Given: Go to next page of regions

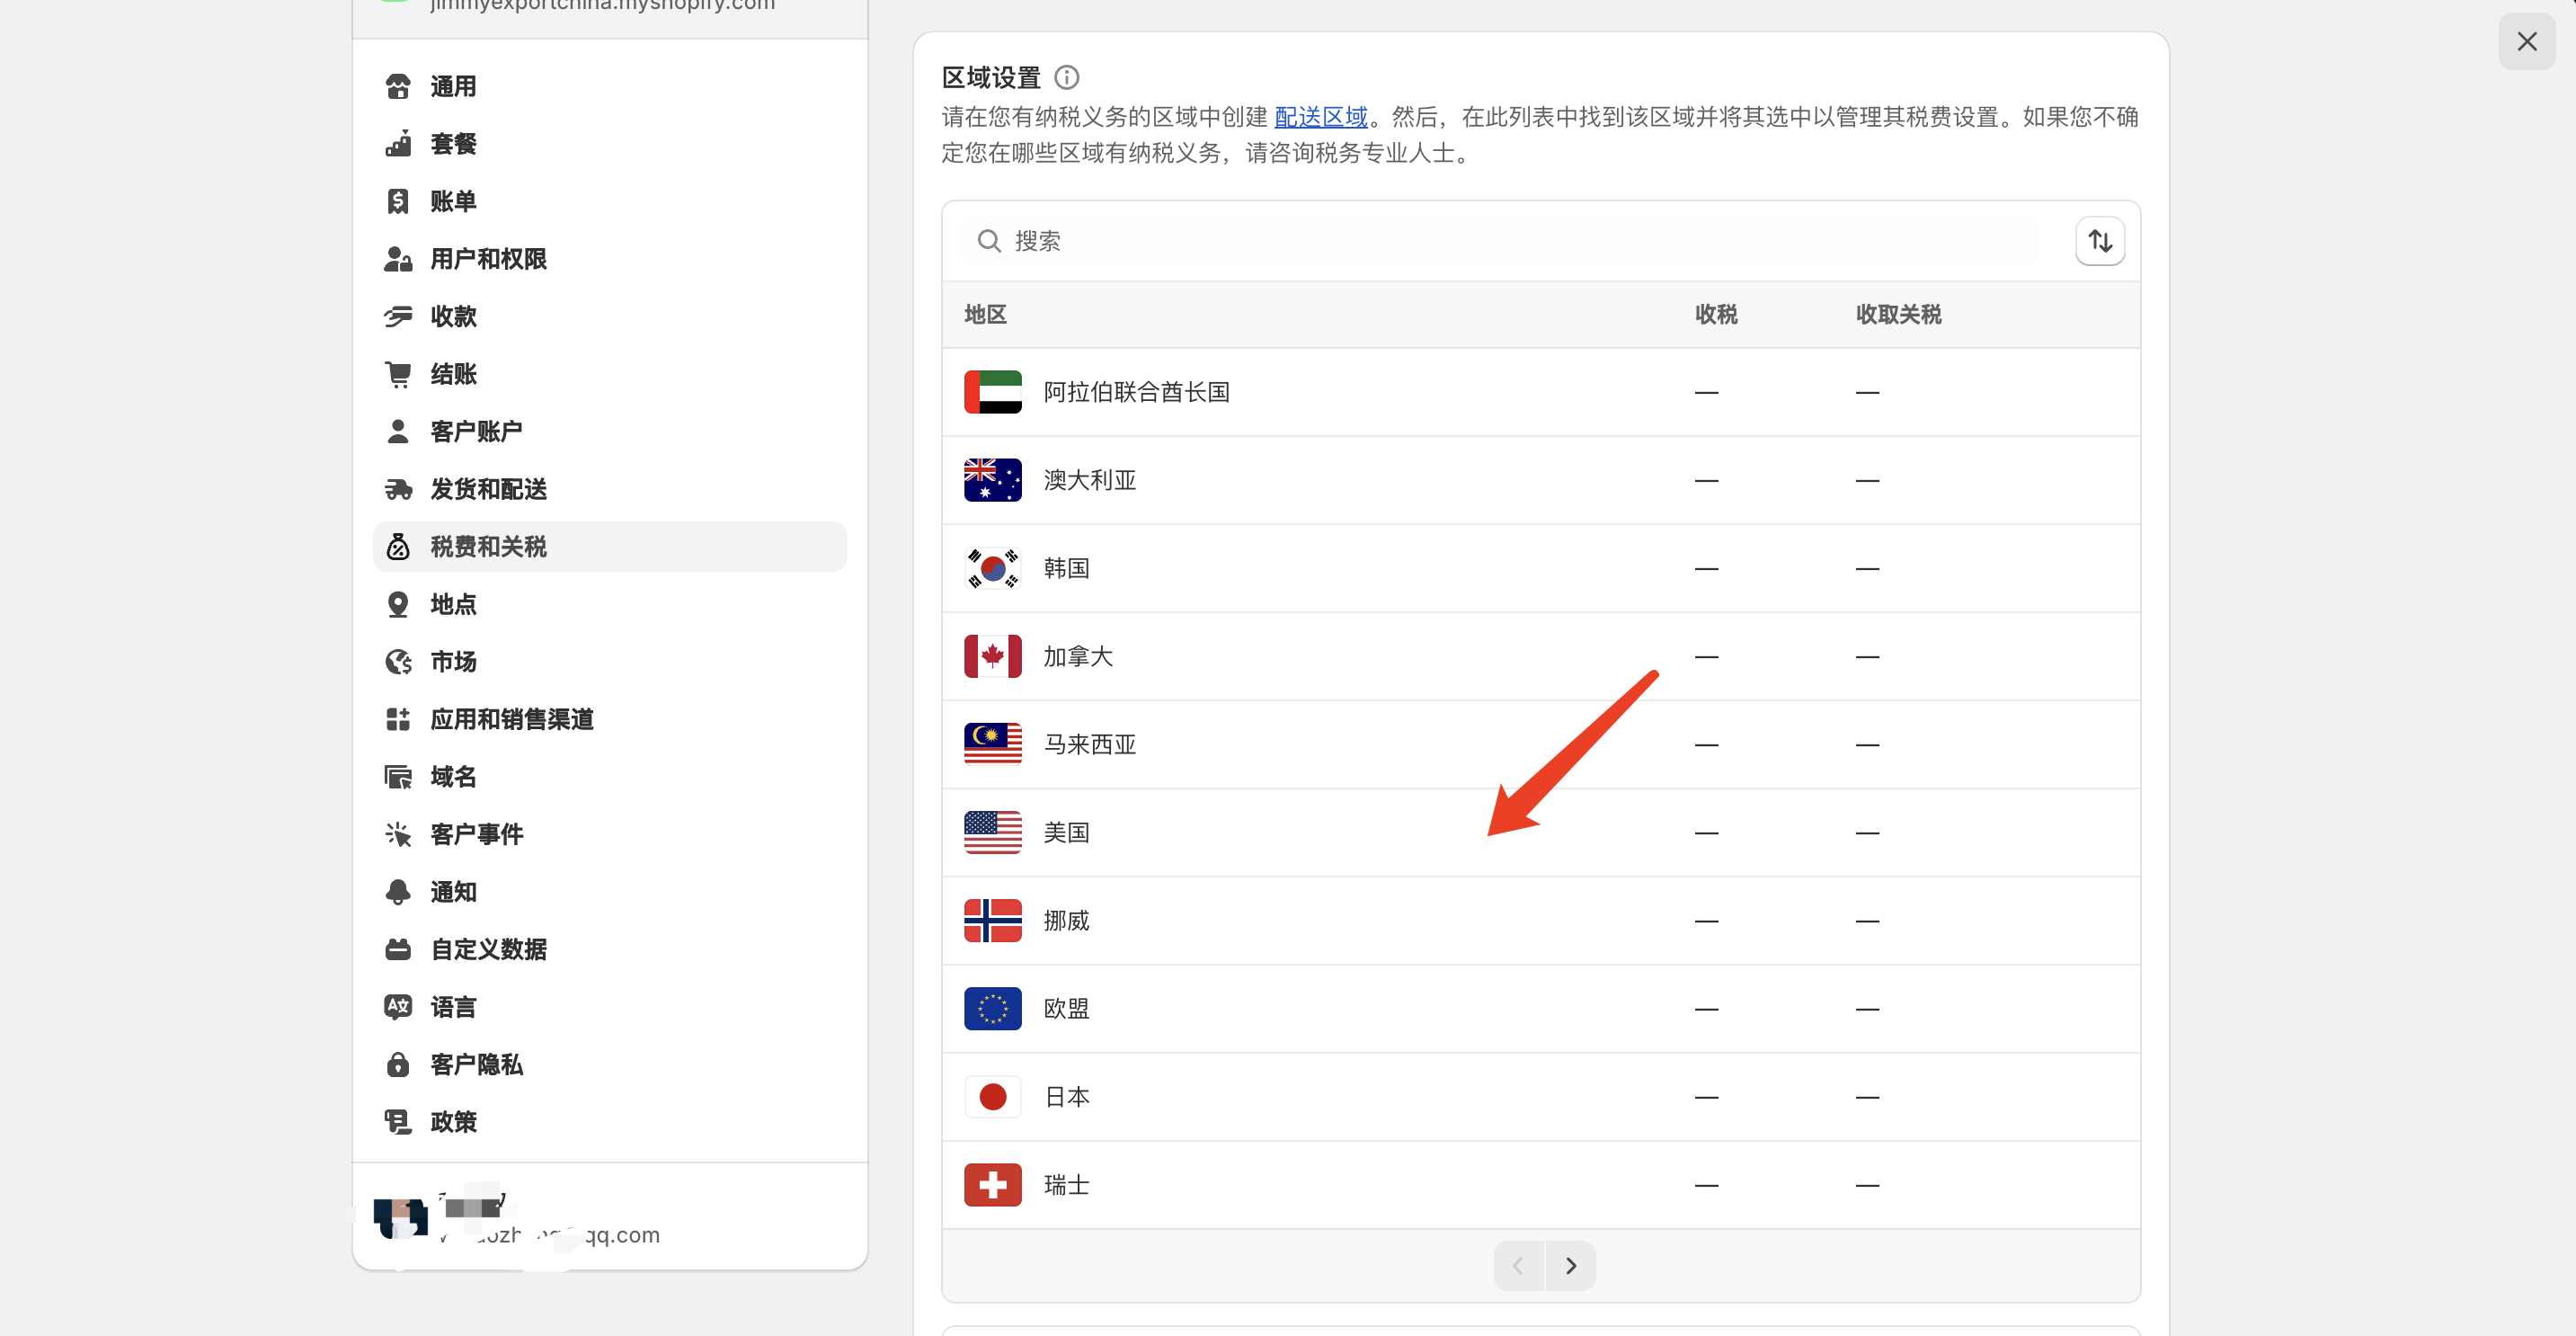Looking at the screenshot, I should click(1571, 1266).
